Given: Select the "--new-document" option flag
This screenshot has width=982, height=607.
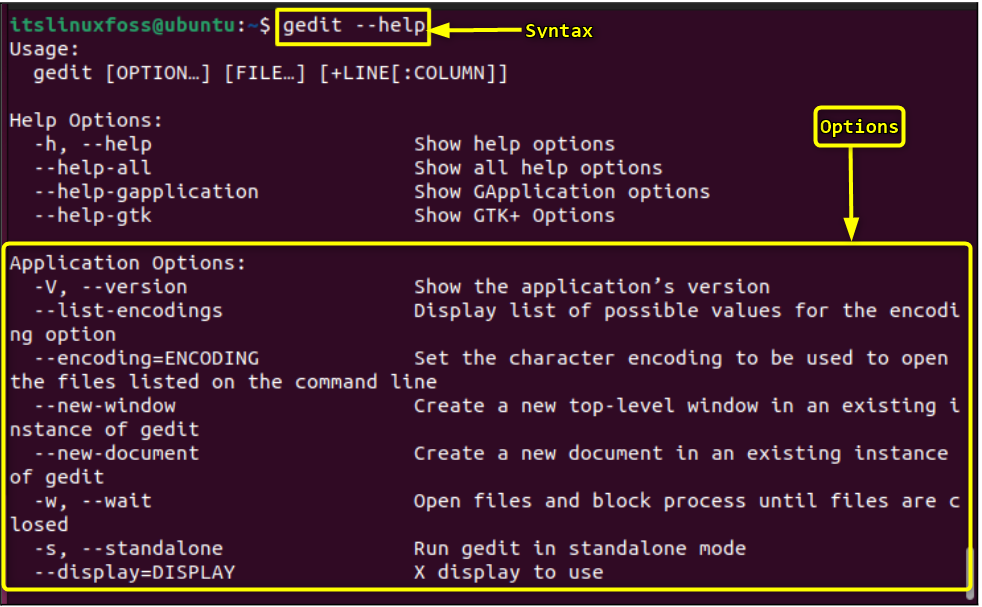Looking at the screenshot, I should pyautogui.click(x=116, y=454).
